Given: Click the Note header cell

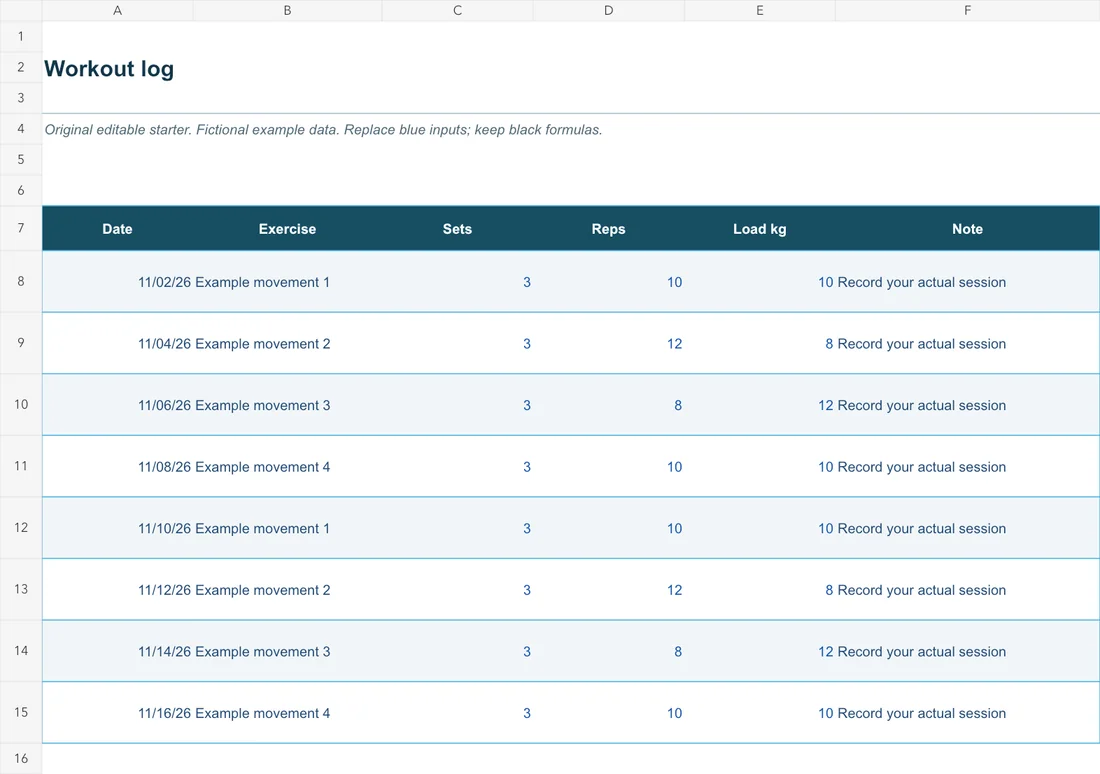Looking at the screenshot, I should point(967,229).
